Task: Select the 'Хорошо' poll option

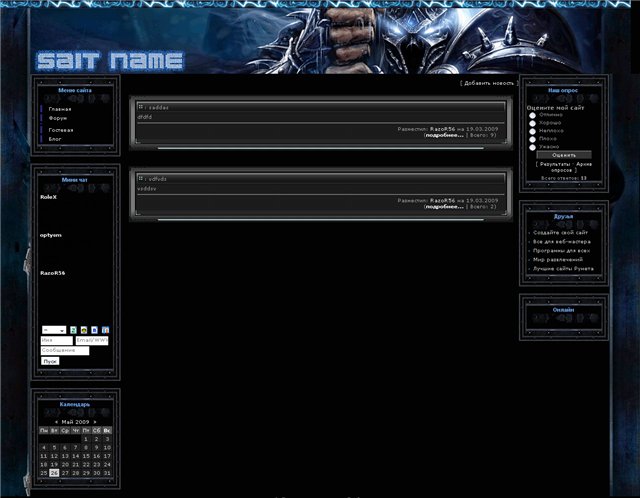Action: [532, 123]
